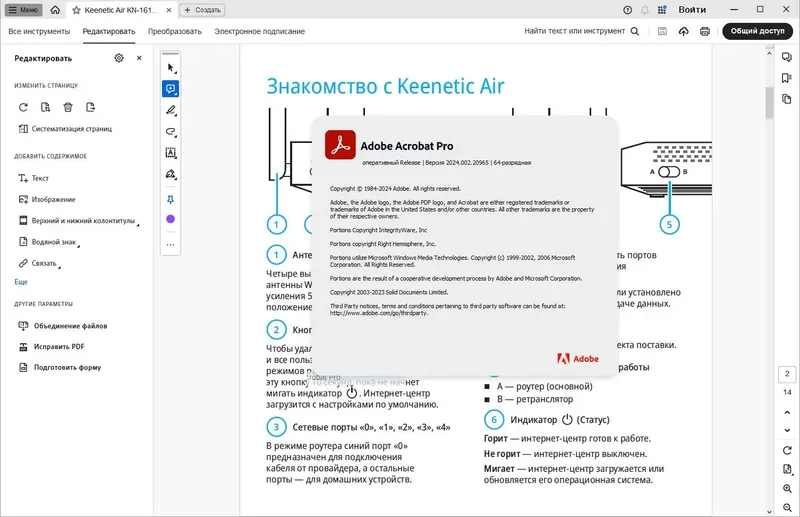The image size is (800, 517).
Task: Go to the Home icon
Action: click(55, 10)
